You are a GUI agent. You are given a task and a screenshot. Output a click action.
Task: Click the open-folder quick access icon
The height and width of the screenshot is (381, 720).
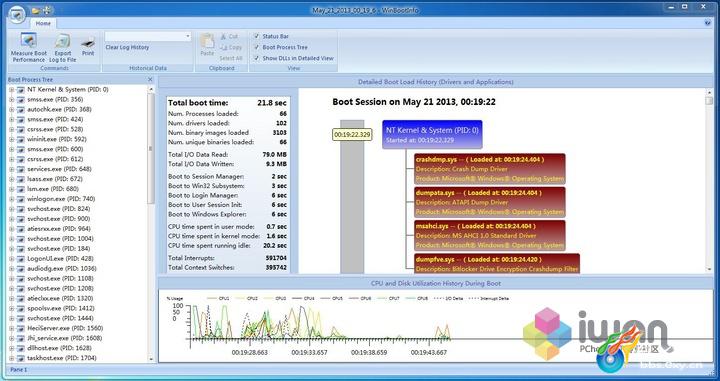36,10
